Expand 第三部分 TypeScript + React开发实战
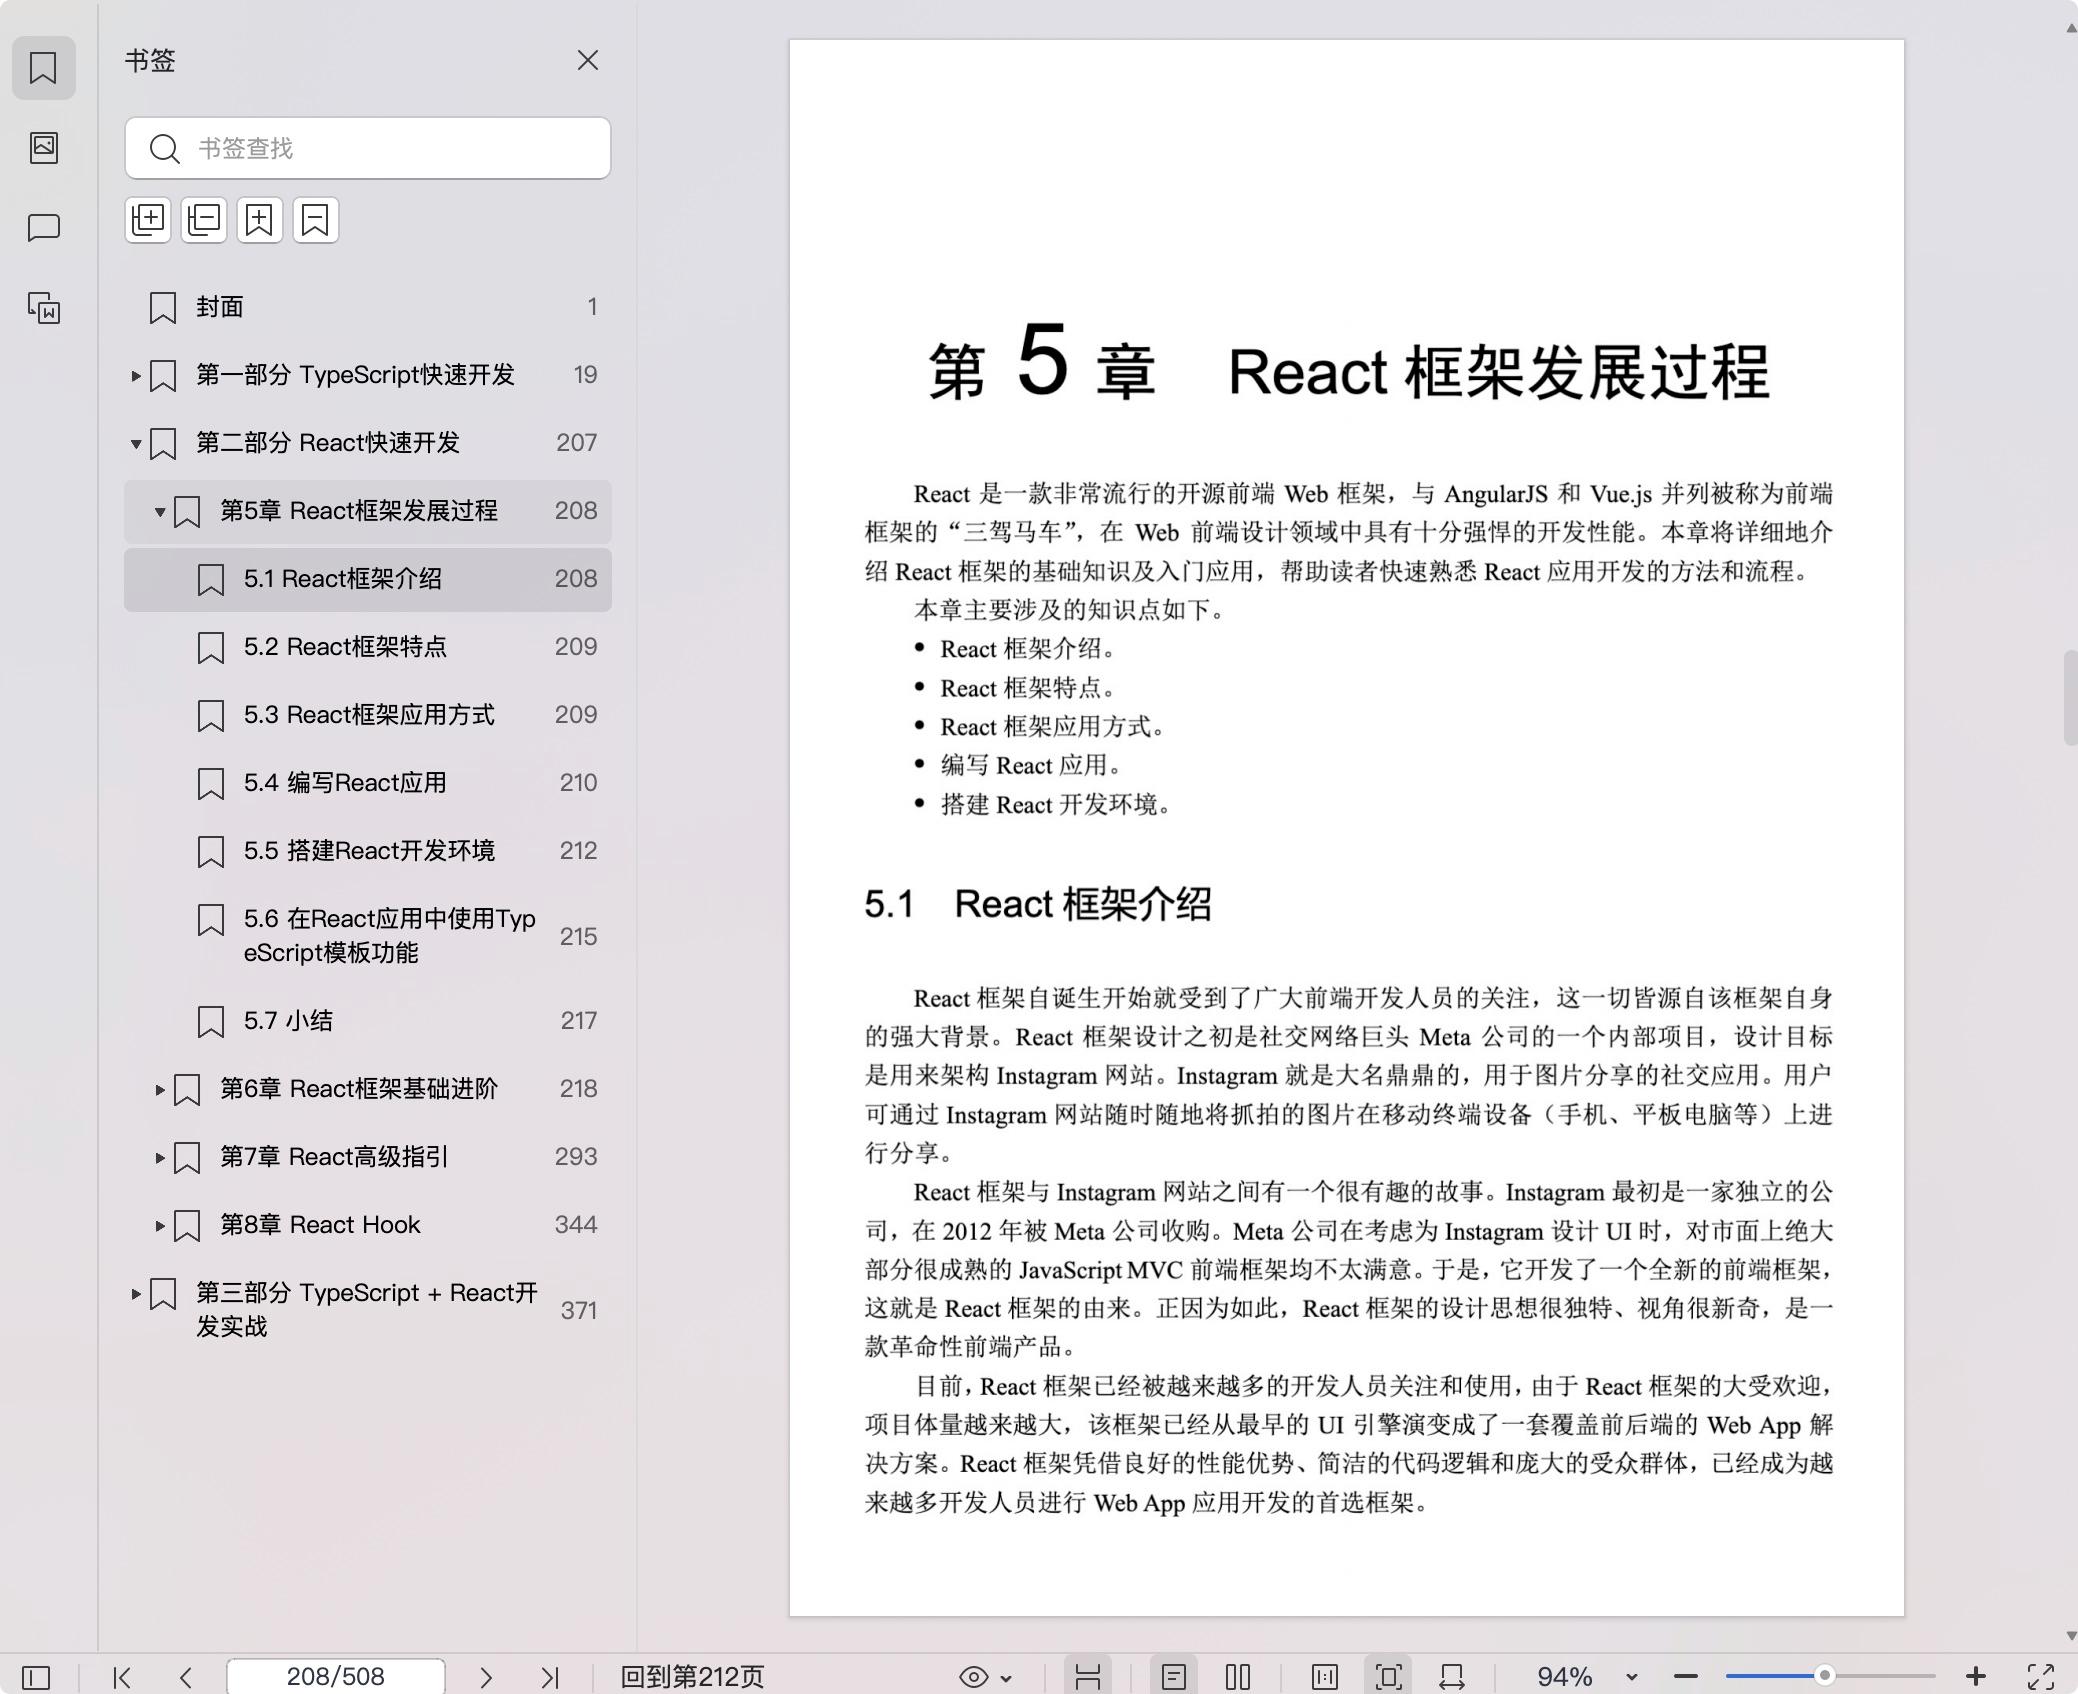 pos(136,1294)
